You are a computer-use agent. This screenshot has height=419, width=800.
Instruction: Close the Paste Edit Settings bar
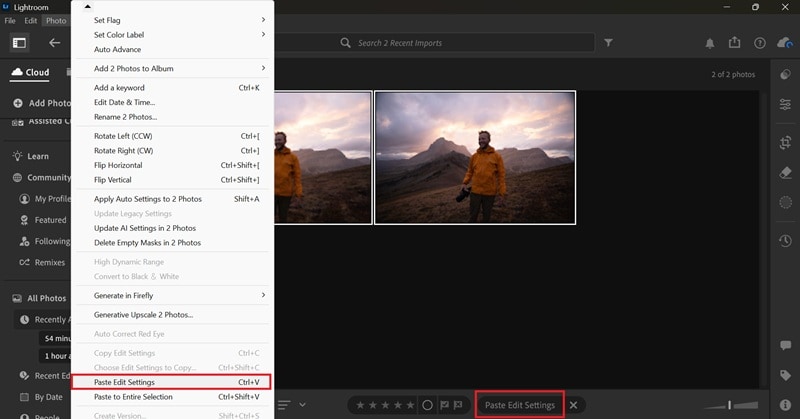pyautogui.click(x=573, y=405)
